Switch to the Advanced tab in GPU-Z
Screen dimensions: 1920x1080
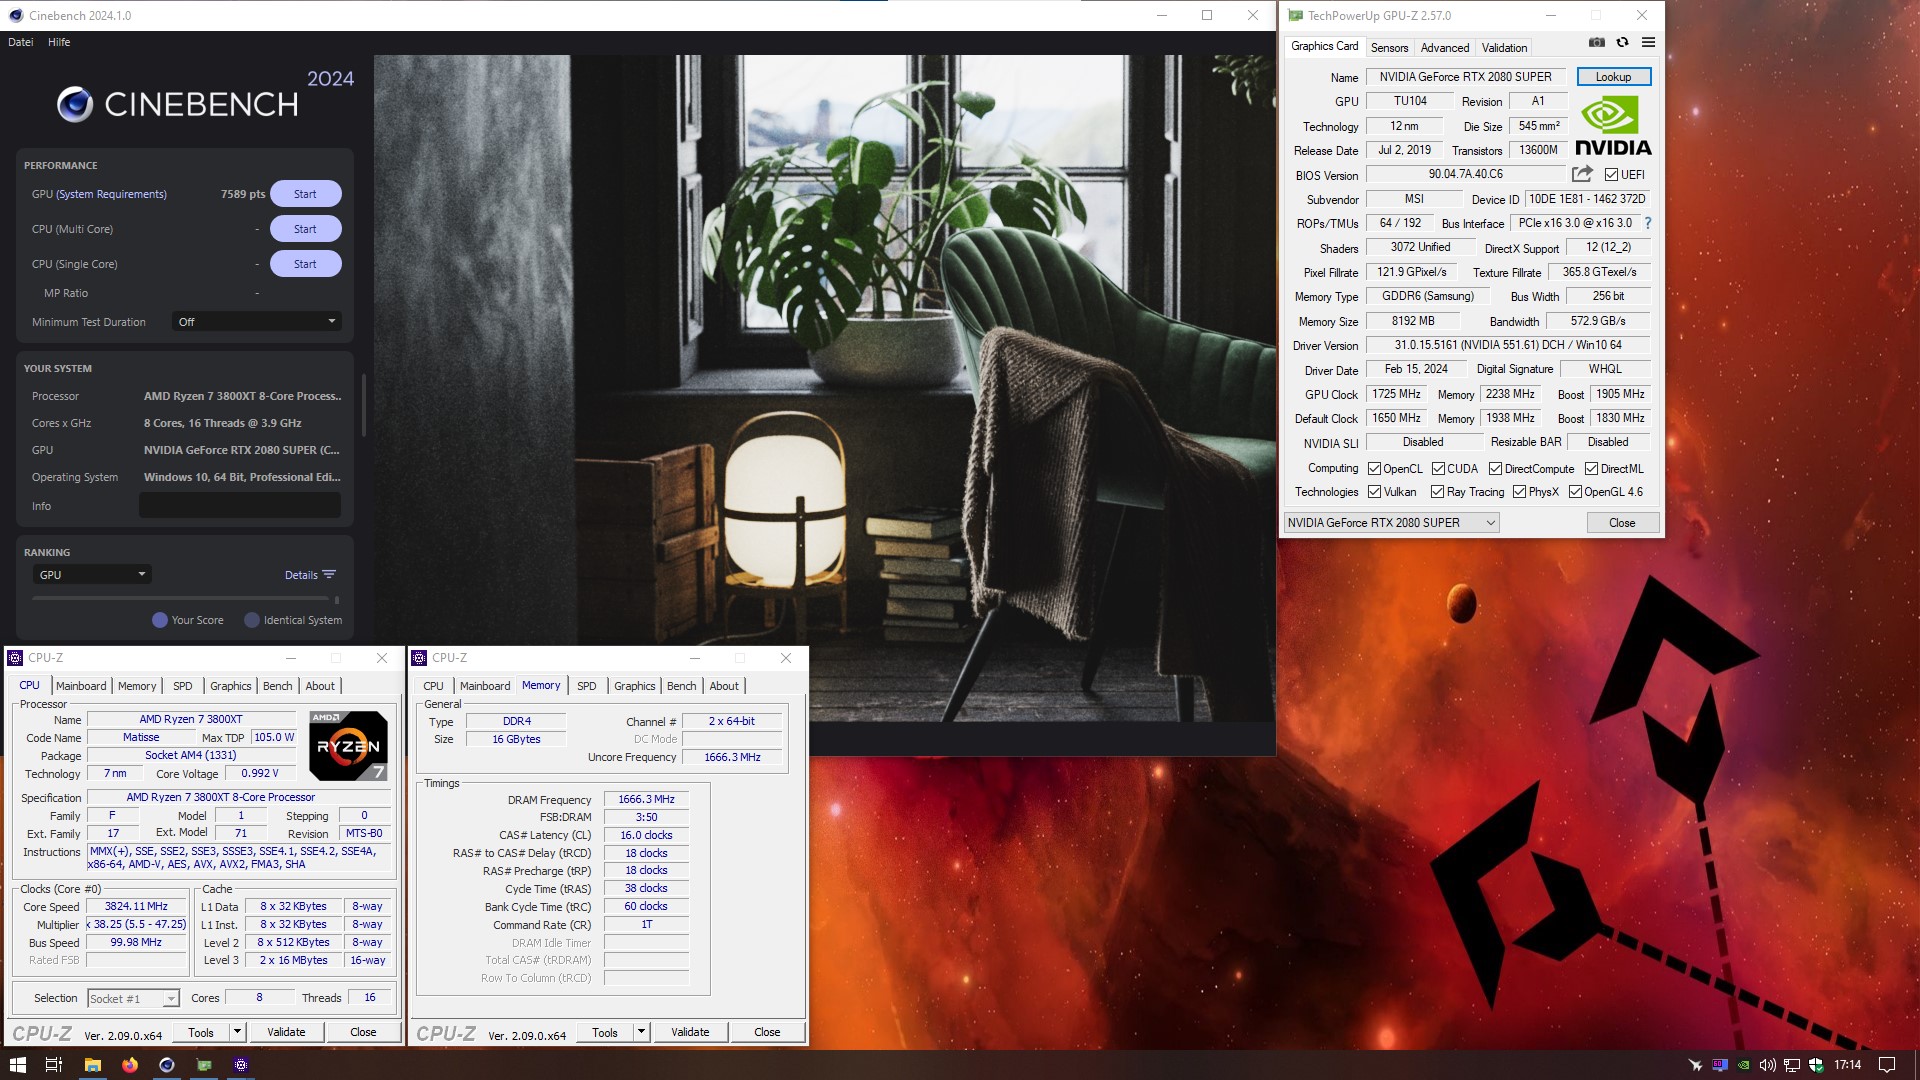pyautogui.click(x=1445, y=48)
